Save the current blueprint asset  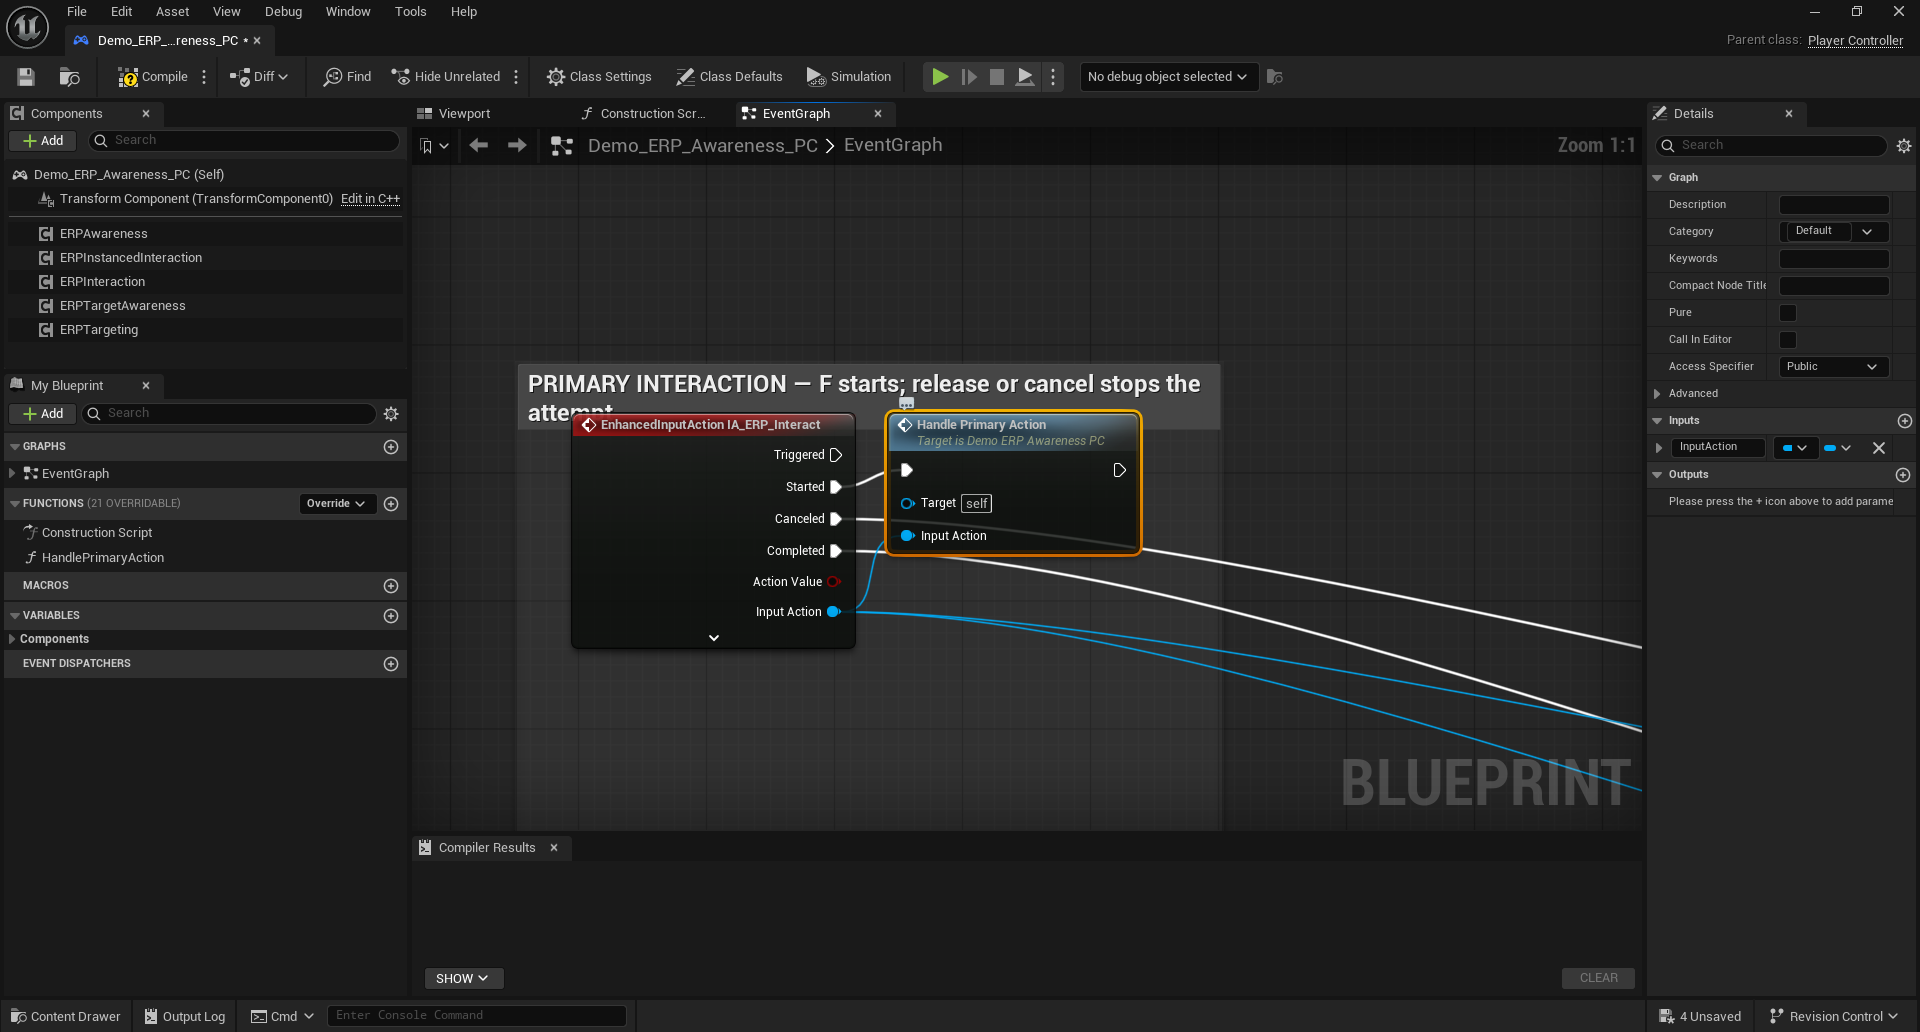[26, 77]
